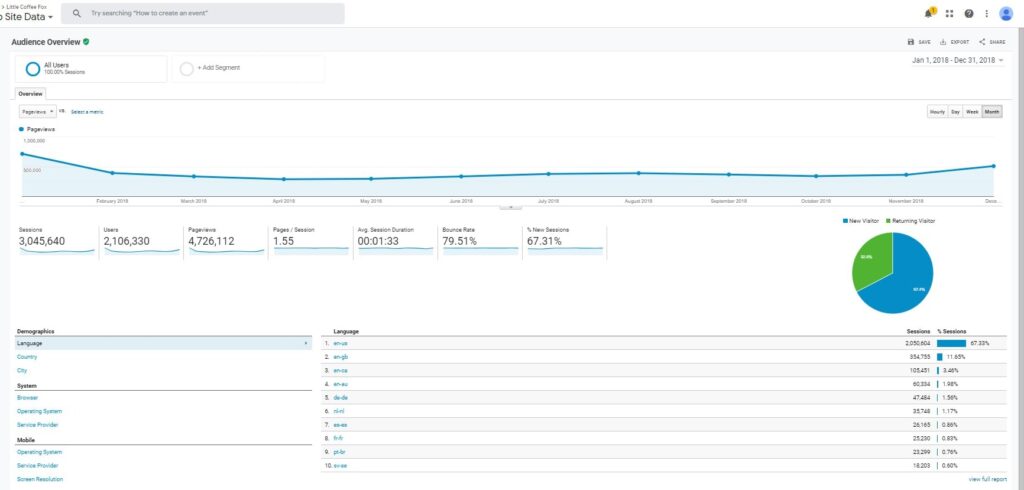Screen dimensions: 1024x490
Task: Click the Save report icon
Action: click(911, 42)
